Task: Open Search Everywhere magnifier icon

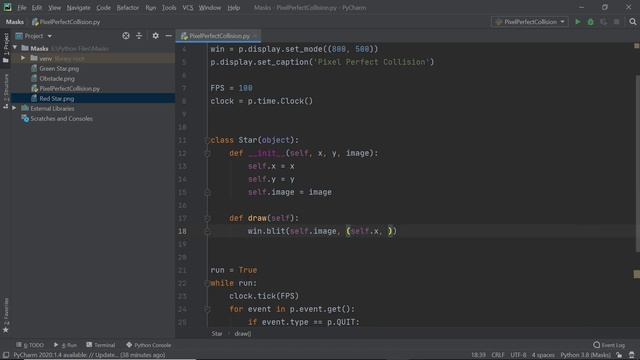Action: click(x=633, y=22)
